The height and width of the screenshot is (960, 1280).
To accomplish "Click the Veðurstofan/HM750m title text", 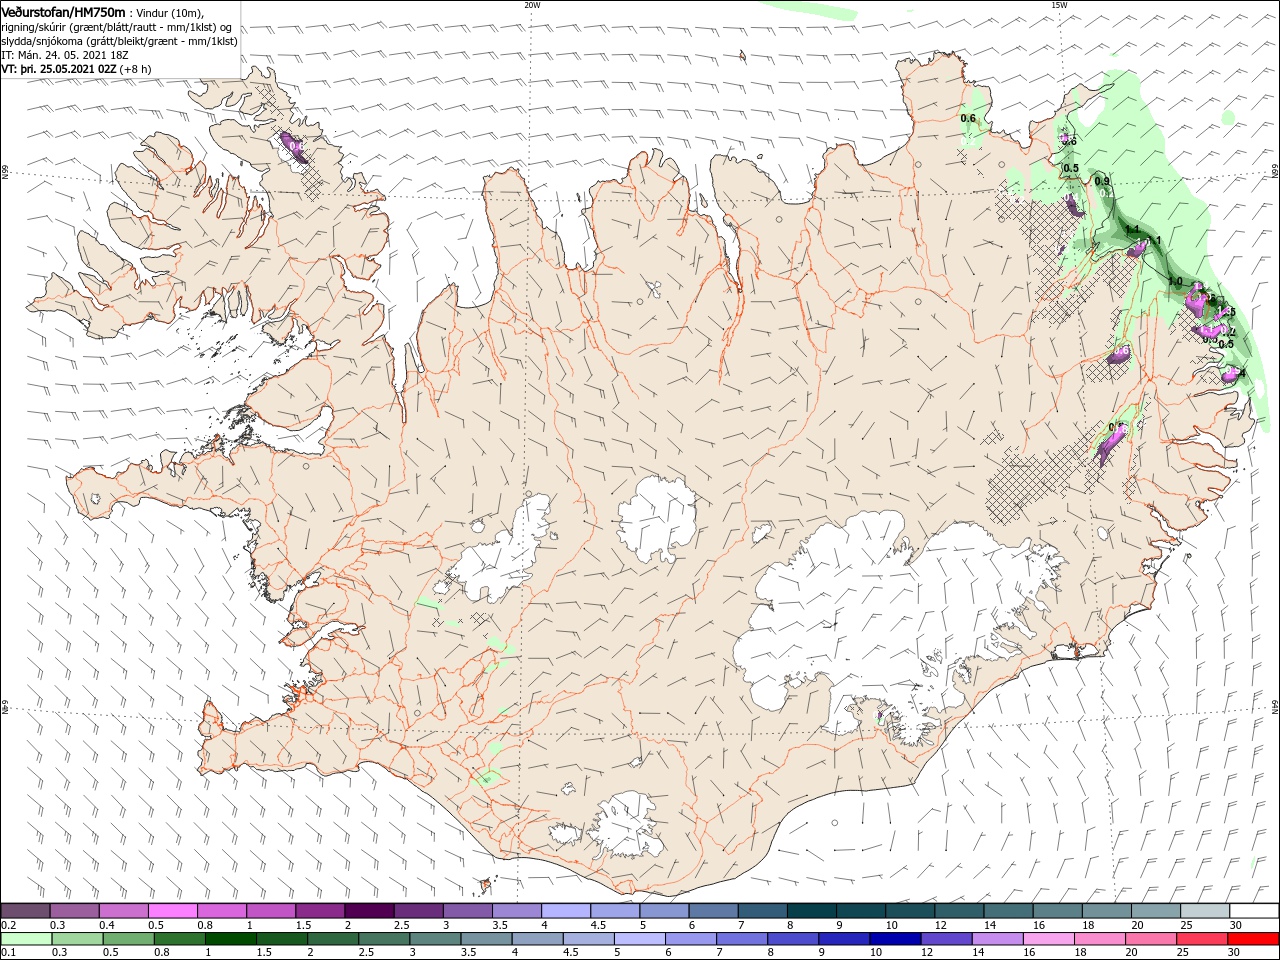I will pos(63,12).
